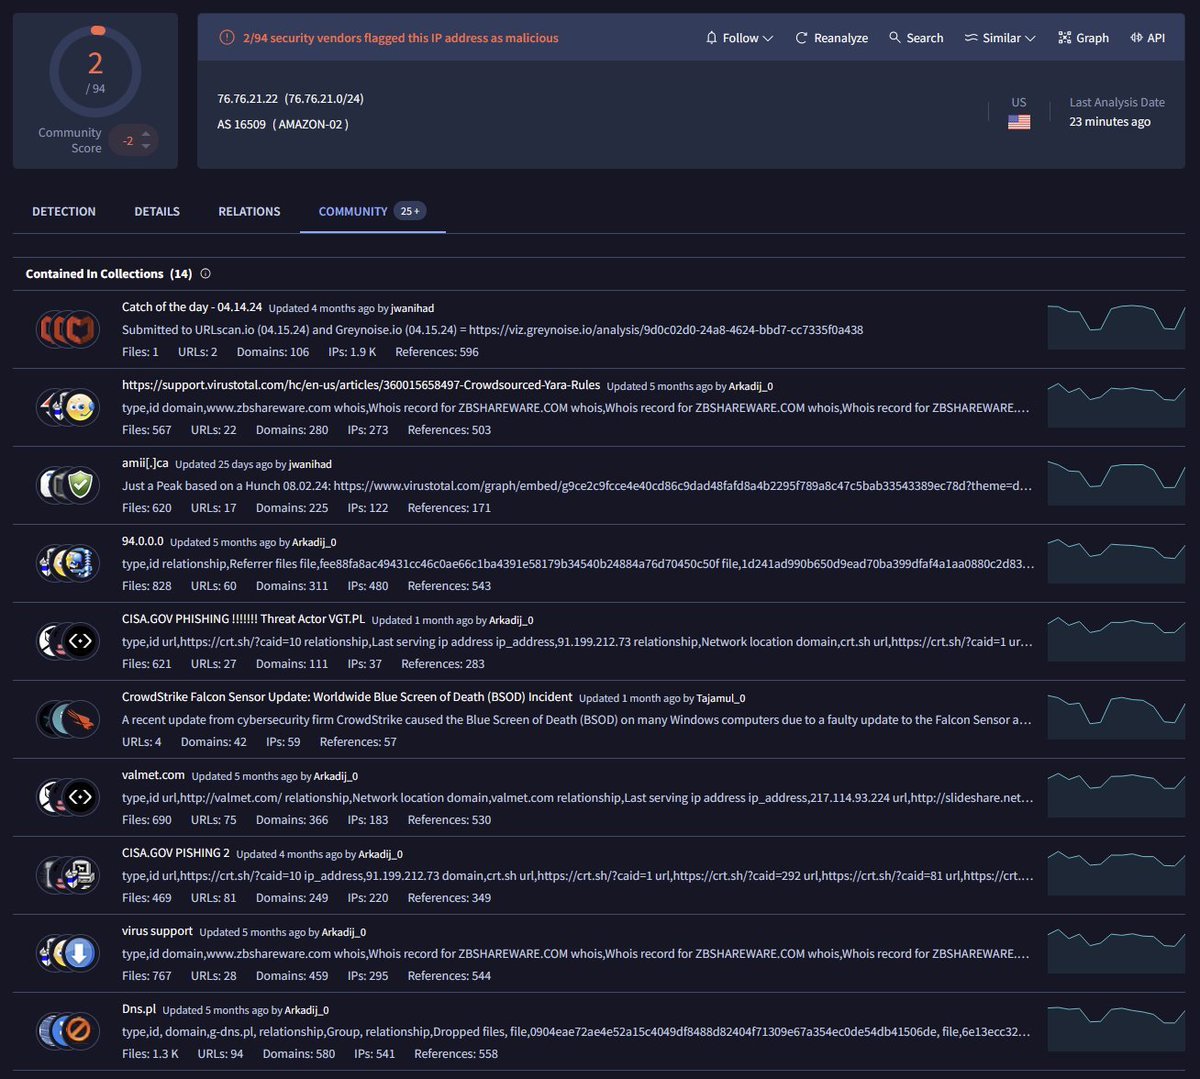Image resolution: width=1200 pixels, height=1079 pixels.
Task: Click the sparkline chart for valmet.com
Action: tap(1116, 796)
